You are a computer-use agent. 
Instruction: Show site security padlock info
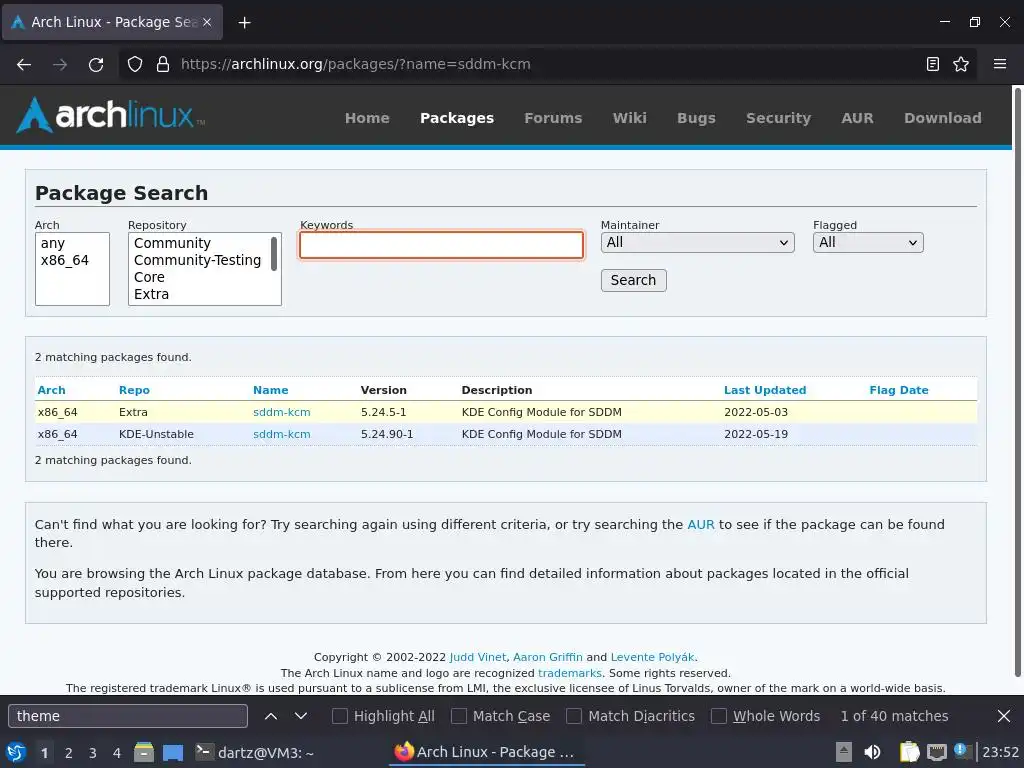click(163, 64)
